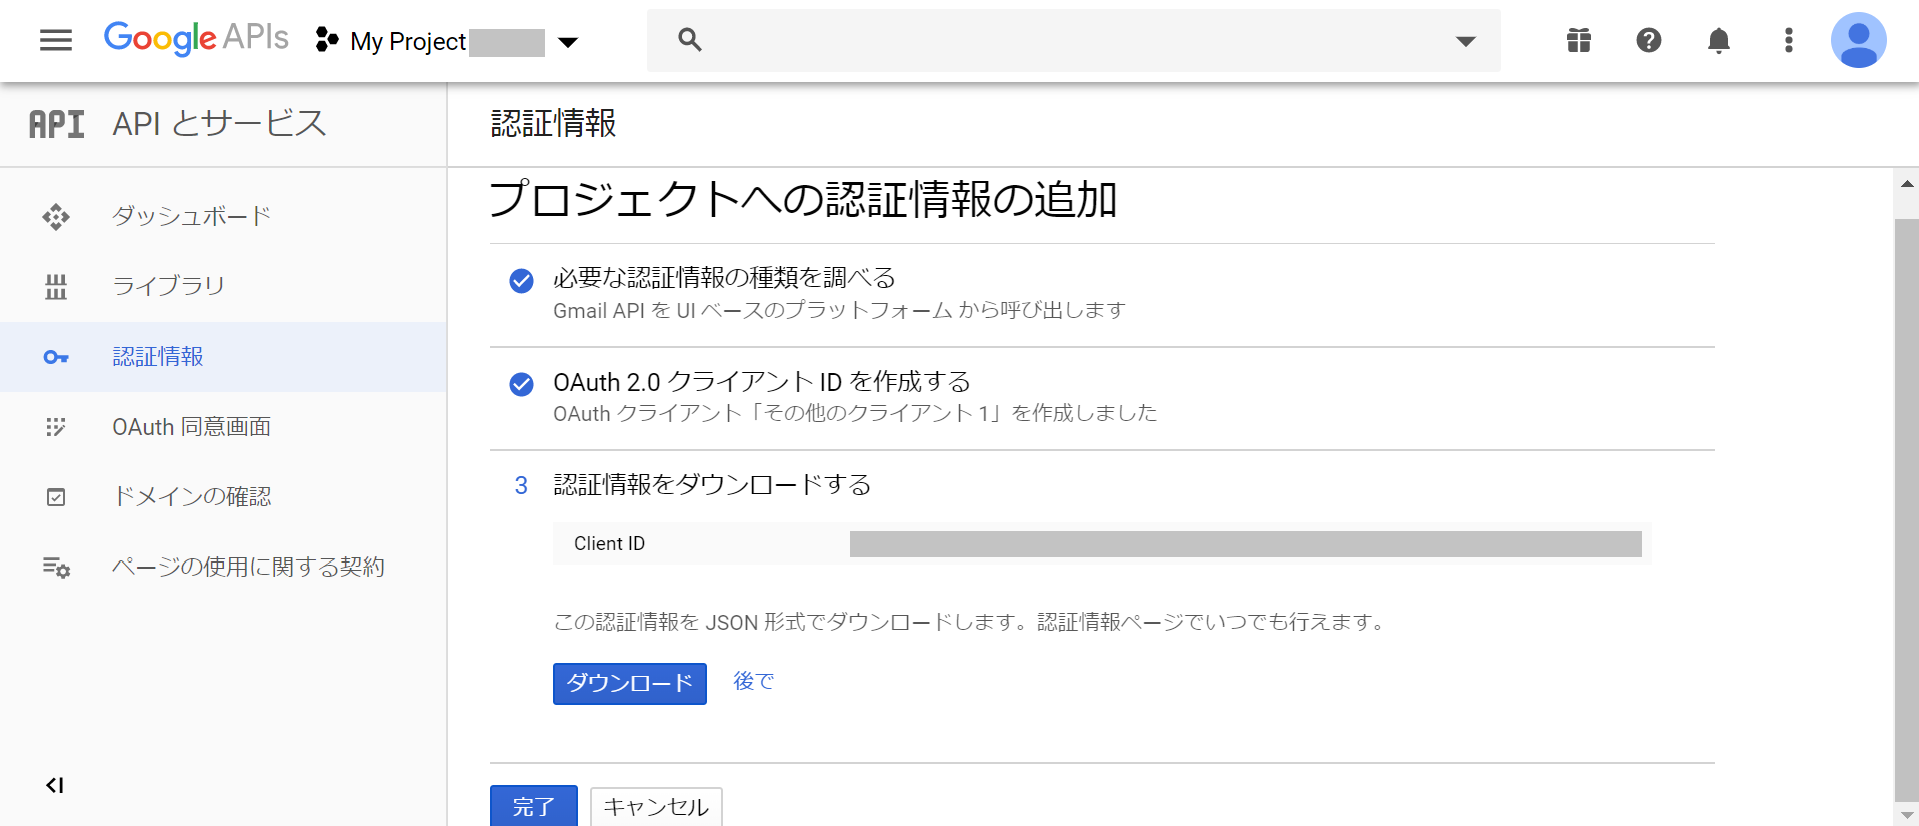The width and height of the screenshot is (1919, 826).
Task: Click the 完了 button
Action: (x=534, y=806)
